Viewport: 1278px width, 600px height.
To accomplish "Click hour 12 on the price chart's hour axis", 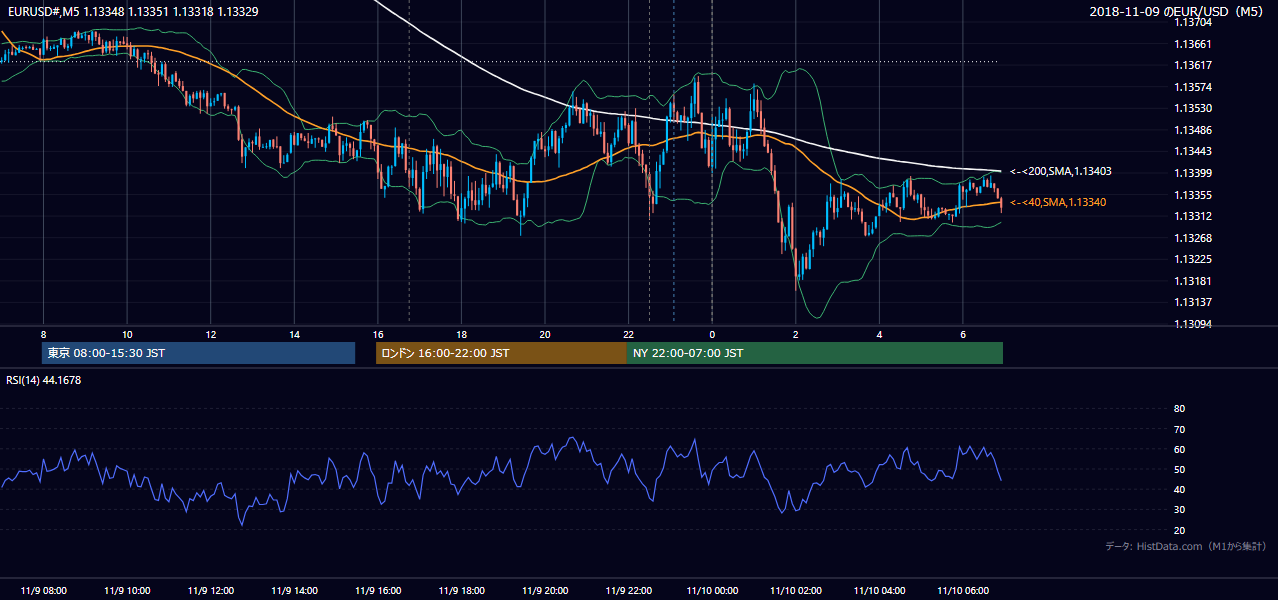I will 211,334.
